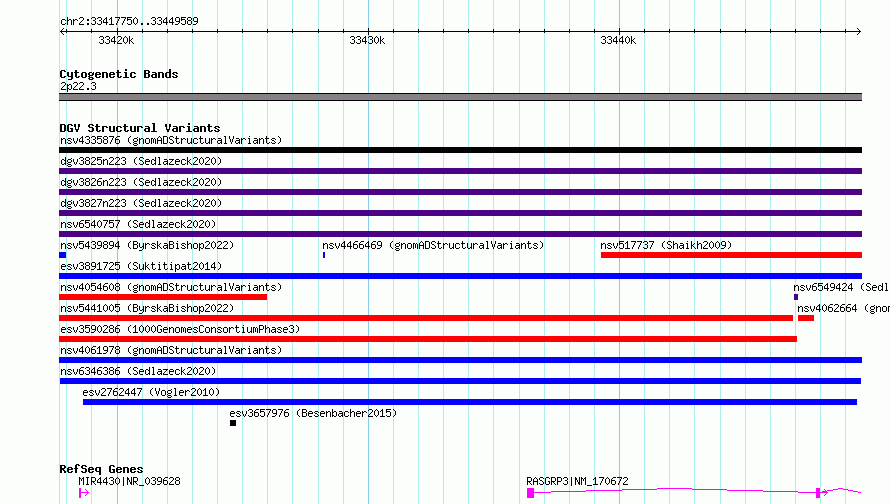Select the dgv3827n223 purple variant bar

tap(460, 213)
